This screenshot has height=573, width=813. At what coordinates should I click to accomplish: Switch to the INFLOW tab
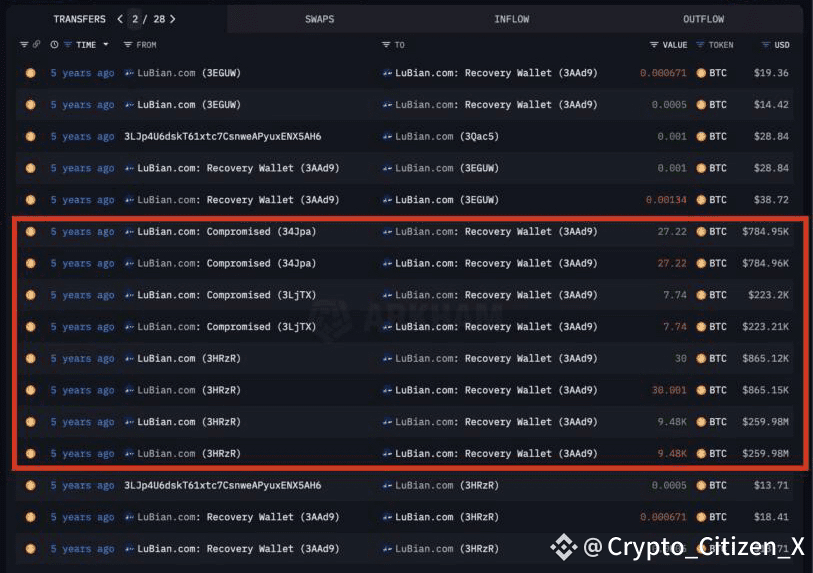pyautogui.click(x=512, y=19)
